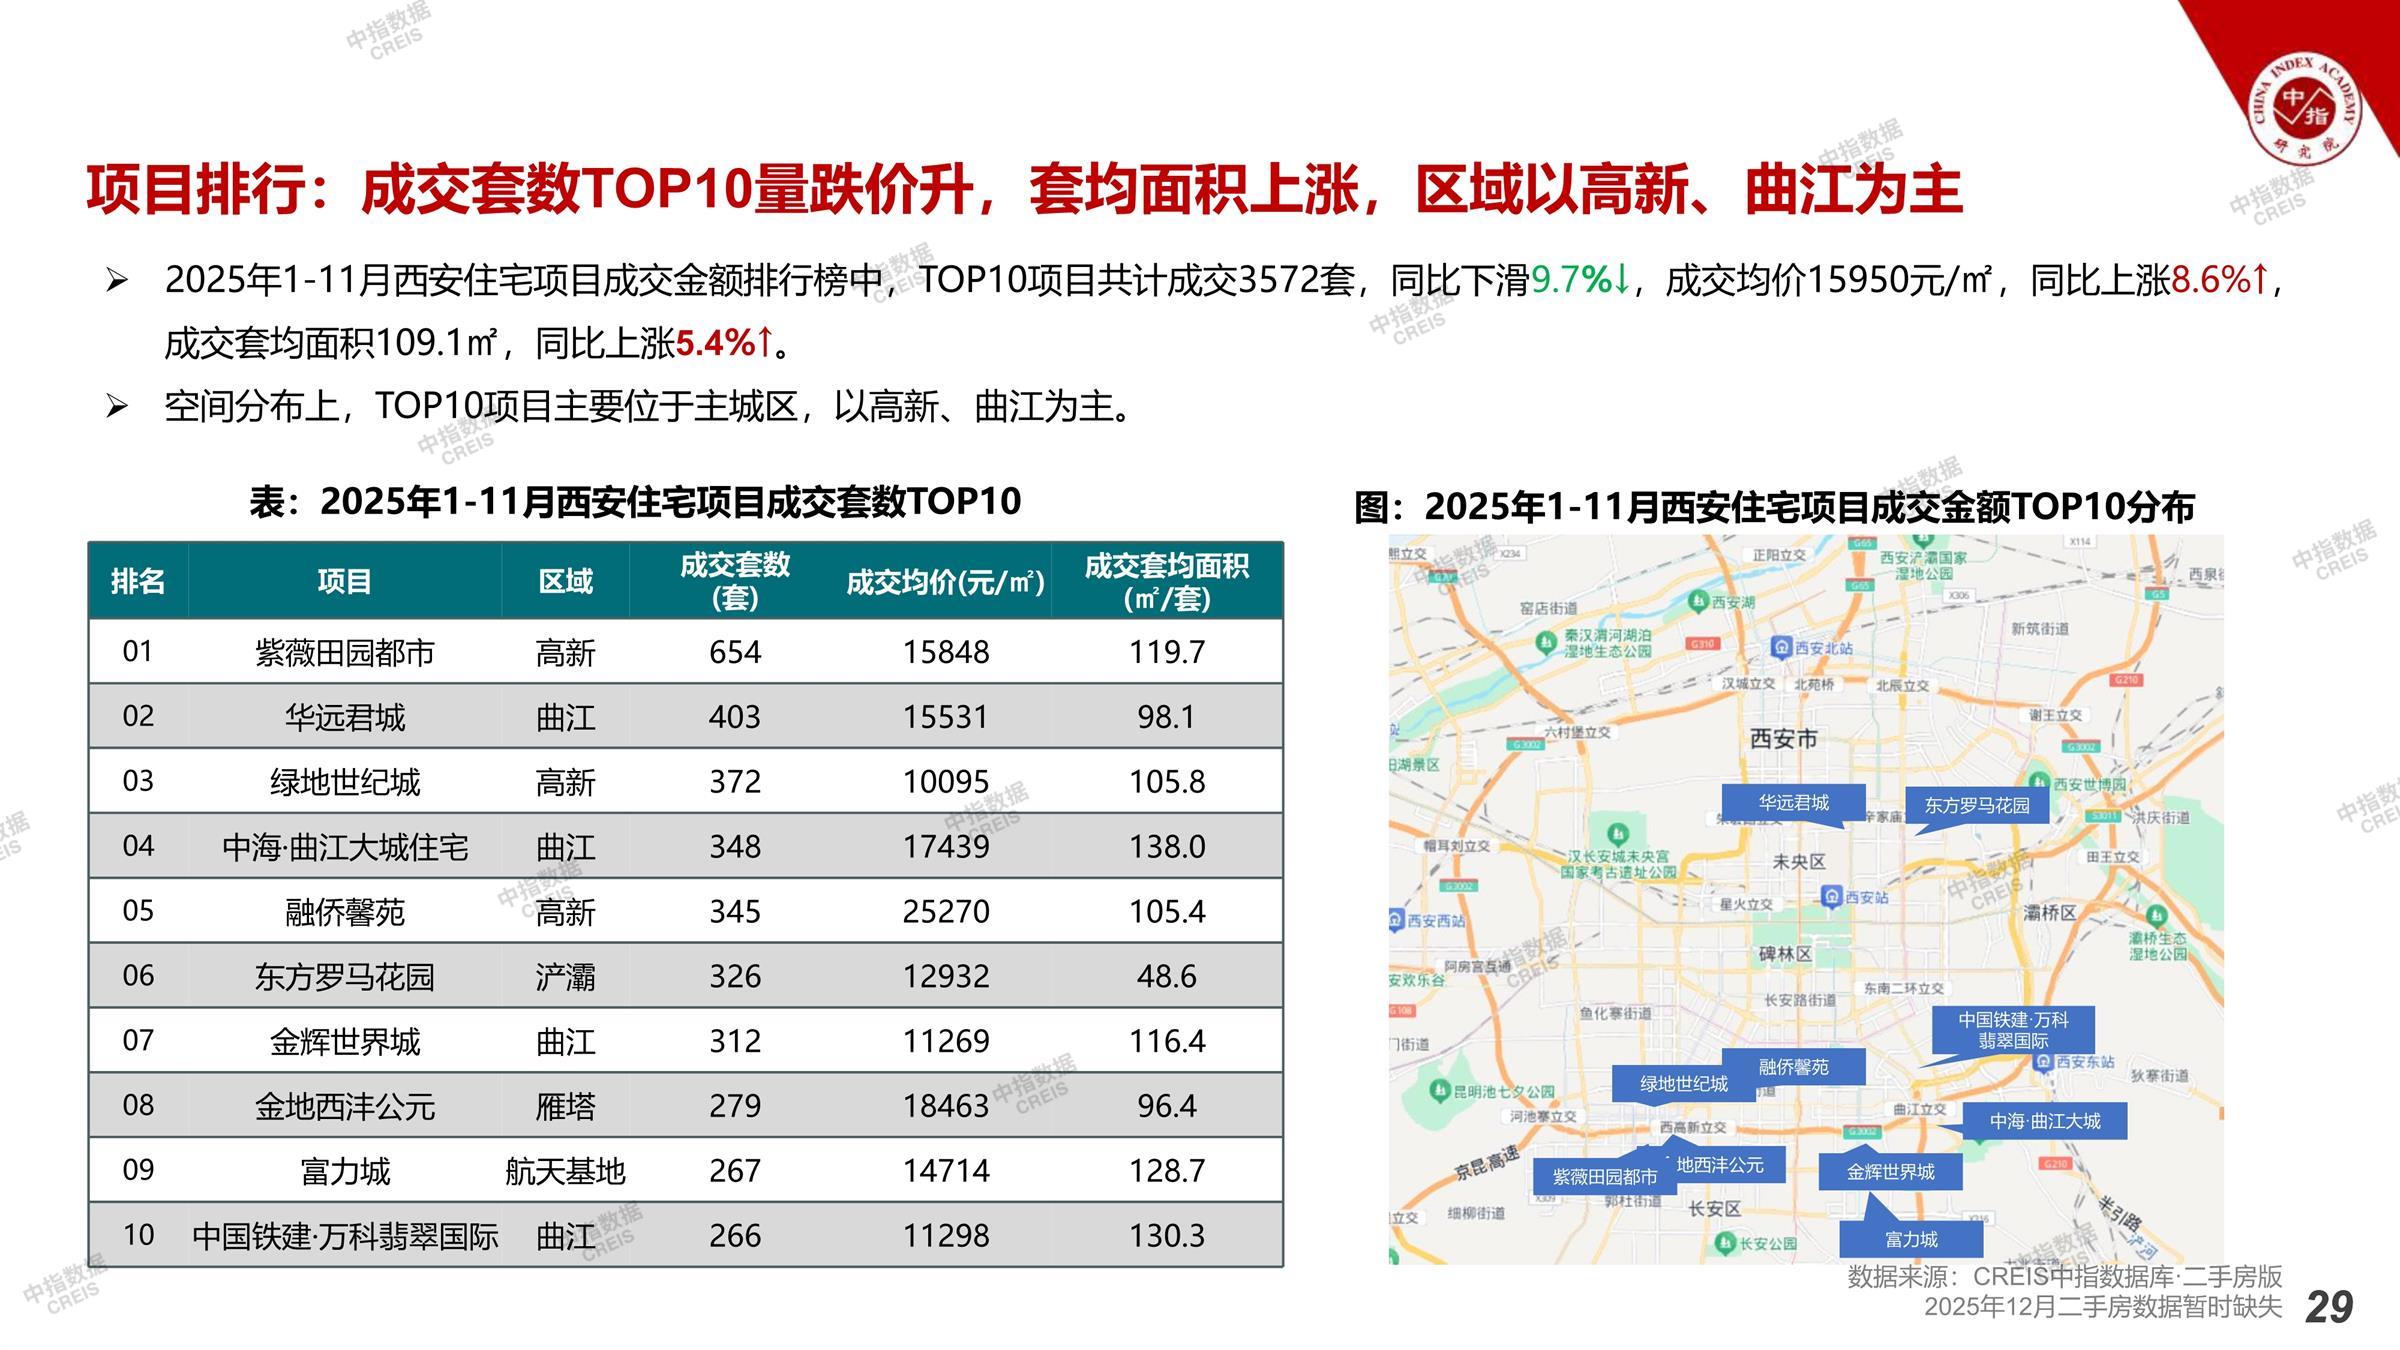Select the 东方罗马花园 map callout
The image size is (2400, 1350).
click(x=1976, y=805)
